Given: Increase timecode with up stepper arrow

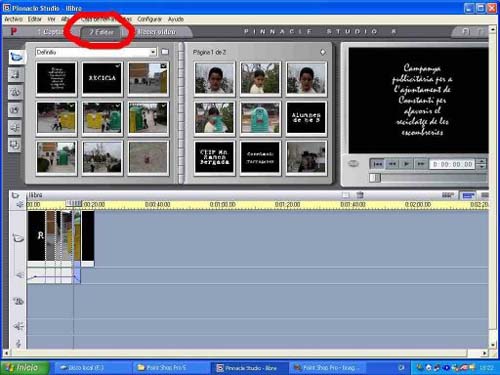Looking at the screenshot, I should pos(481,161).
